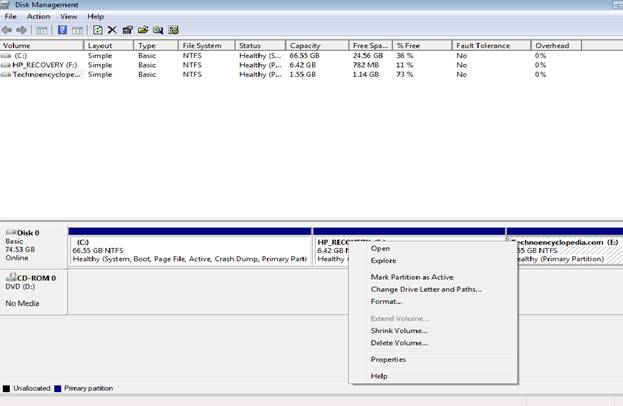Sort by the Layout column header

pyautogui.click(x=109, y=45)
